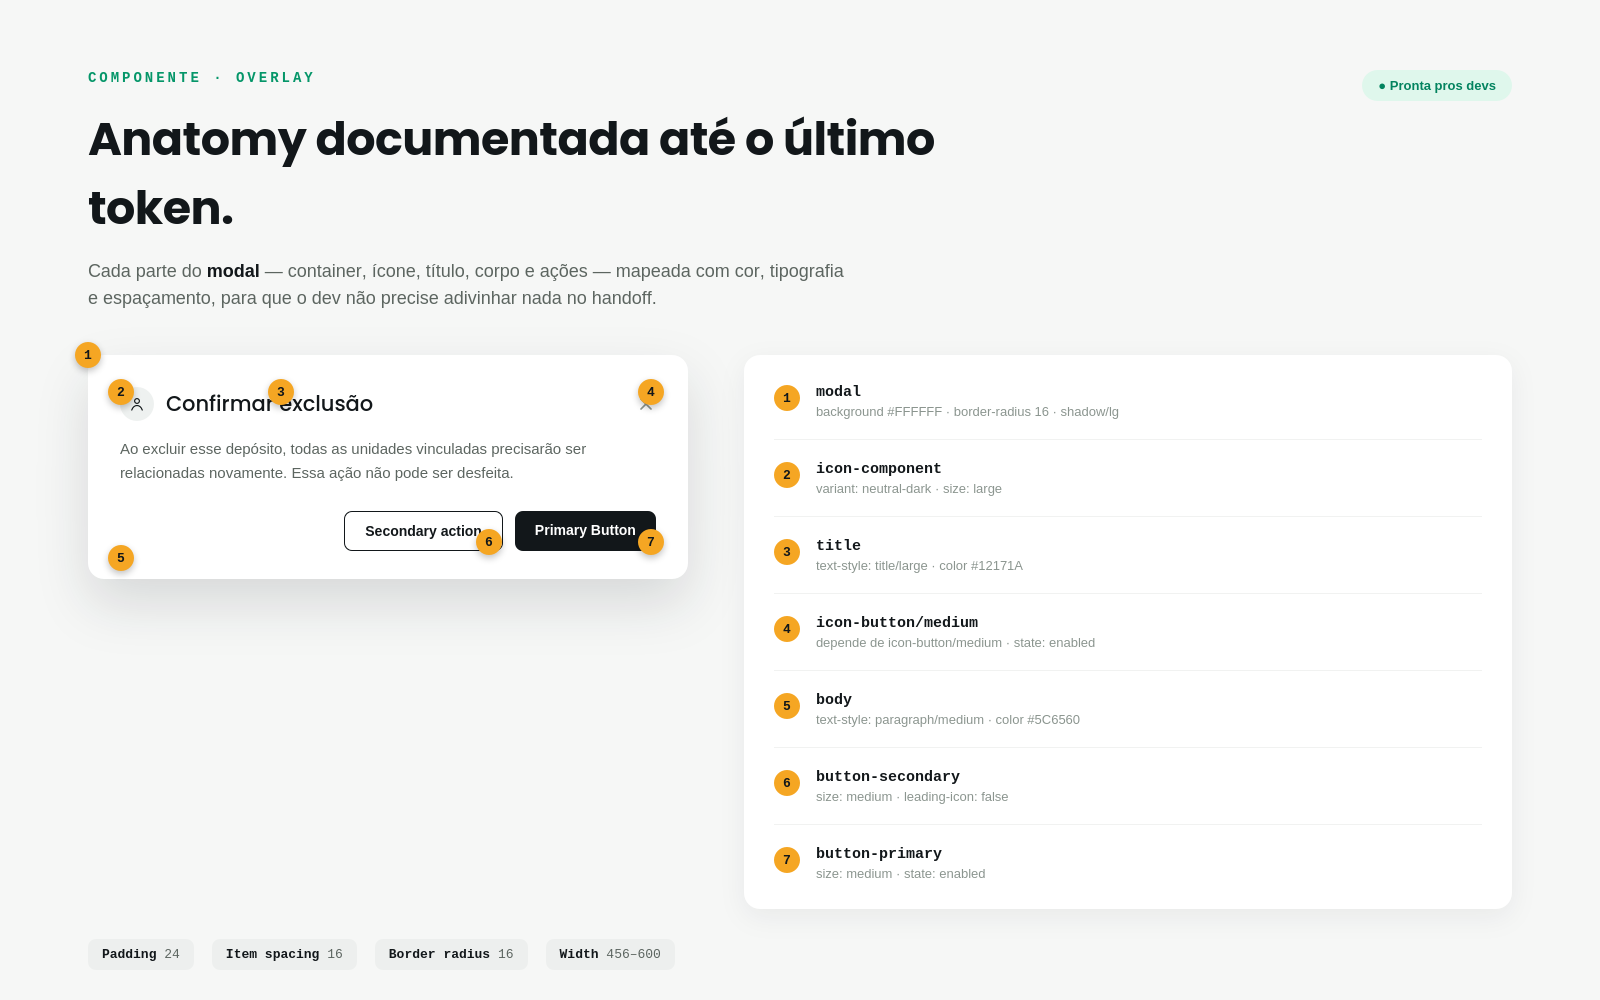This screenshot has width=1600, height=1000.
Task: Click 'background #FFFFFF · border-radius 16 · shadow/lg' text
Action: pos(967,412)
